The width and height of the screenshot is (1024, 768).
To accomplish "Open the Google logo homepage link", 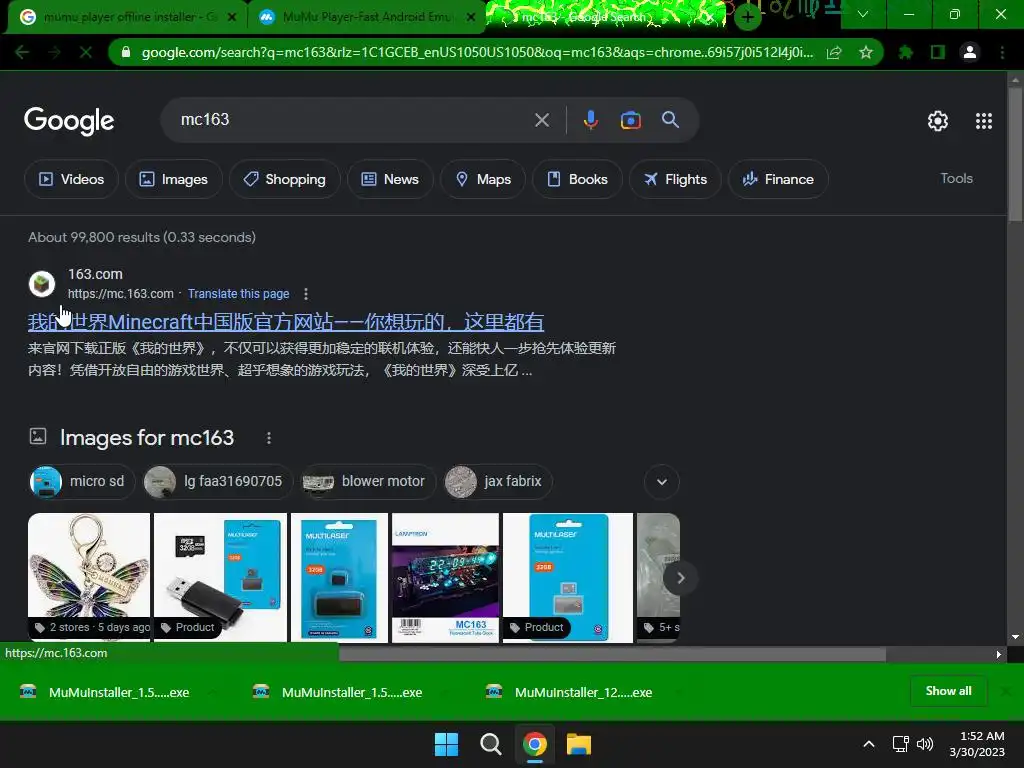I will [69, 121].
